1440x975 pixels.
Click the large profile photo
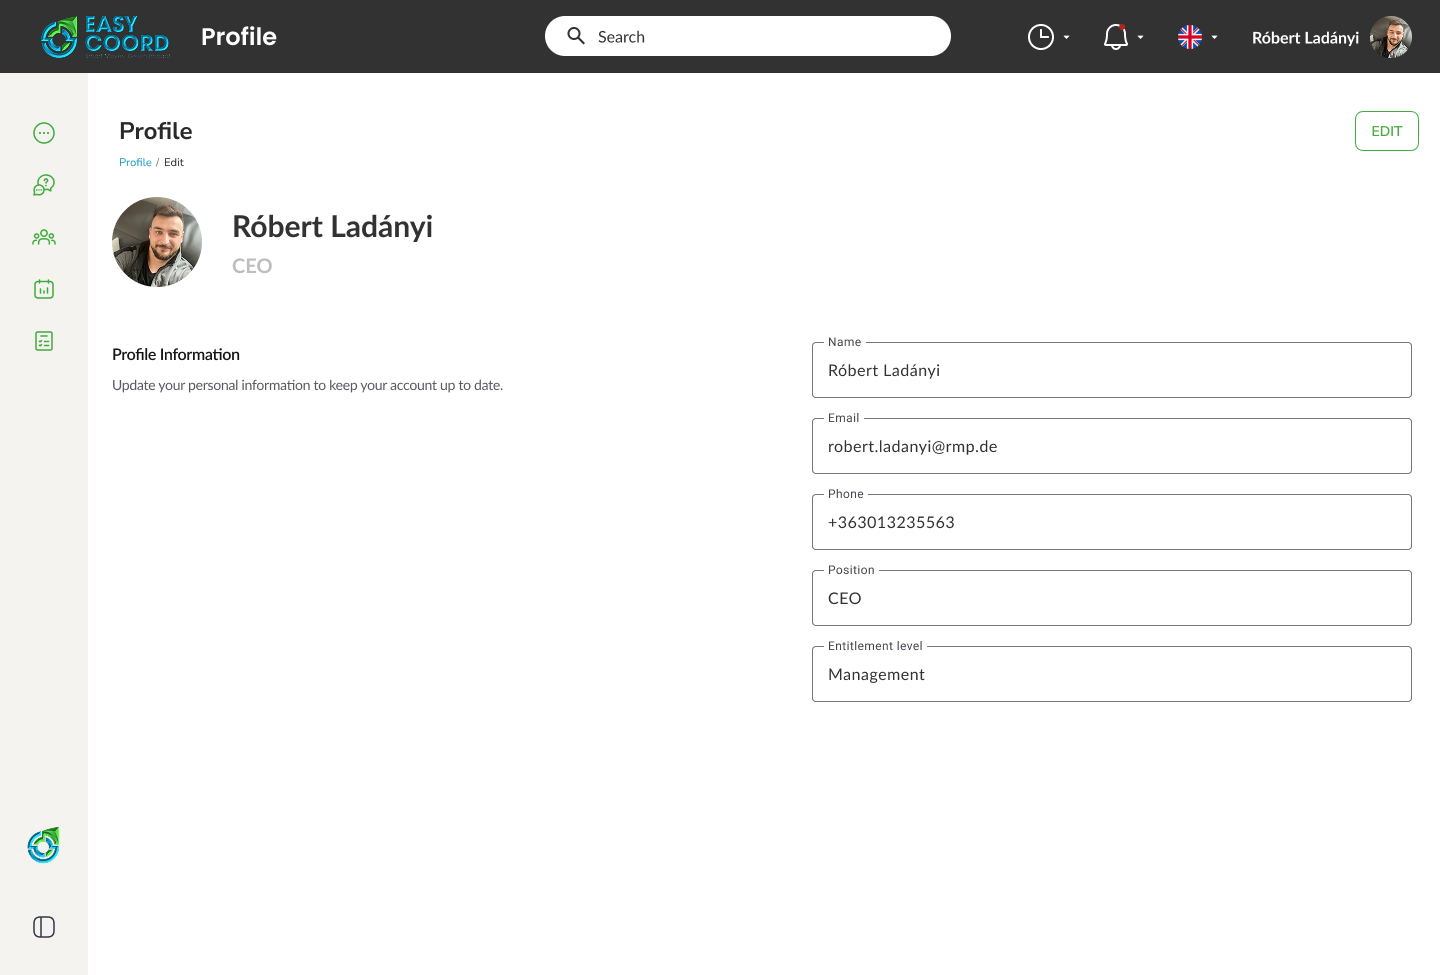pyautogui.click(x=157, y=242)
